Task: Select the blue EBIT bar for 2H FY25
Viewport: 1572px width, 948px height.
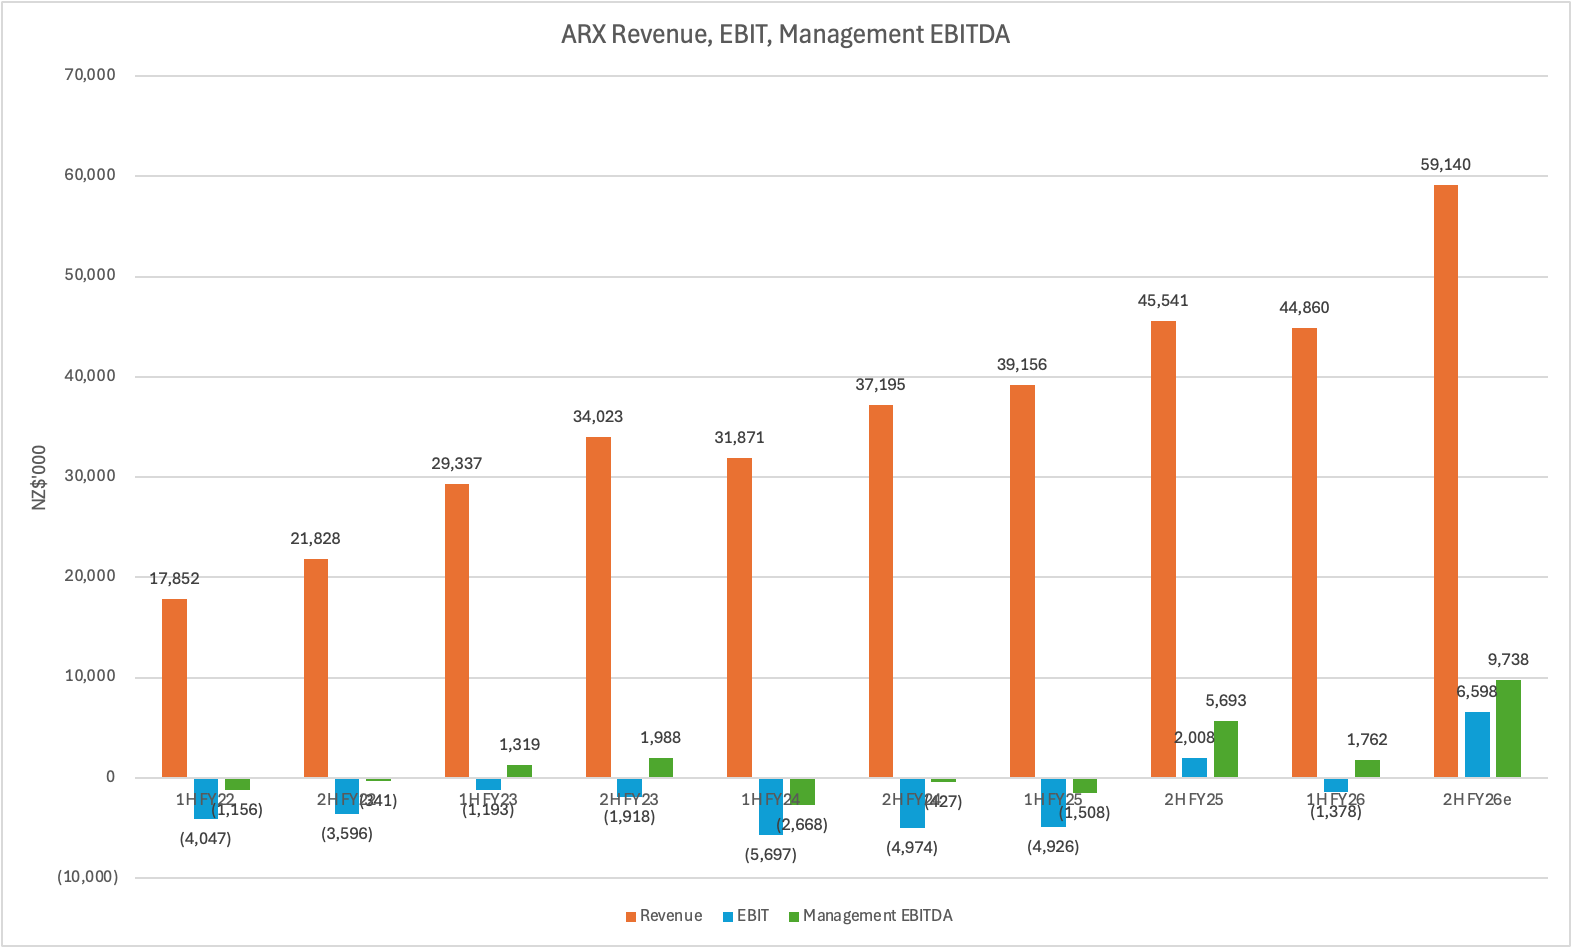Action: [x=1194, y=768]
